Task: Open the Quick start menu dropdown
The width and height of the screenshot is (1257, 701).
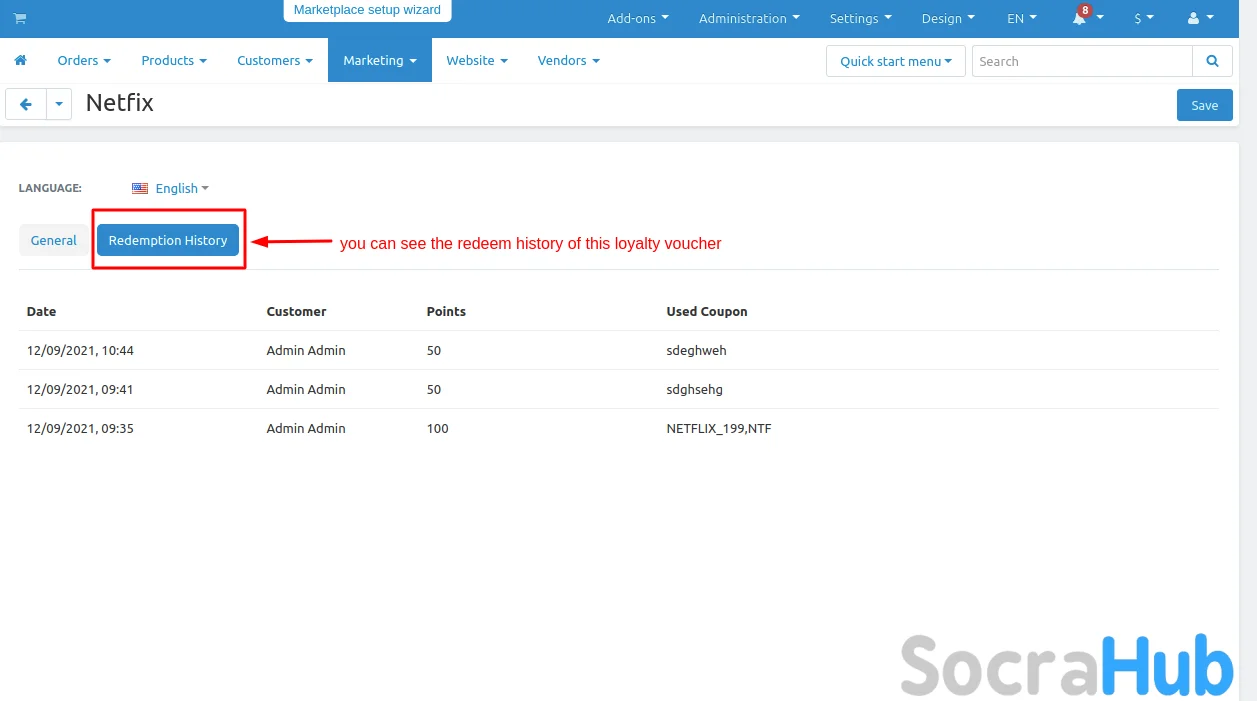Action: [x=895, y=61]
